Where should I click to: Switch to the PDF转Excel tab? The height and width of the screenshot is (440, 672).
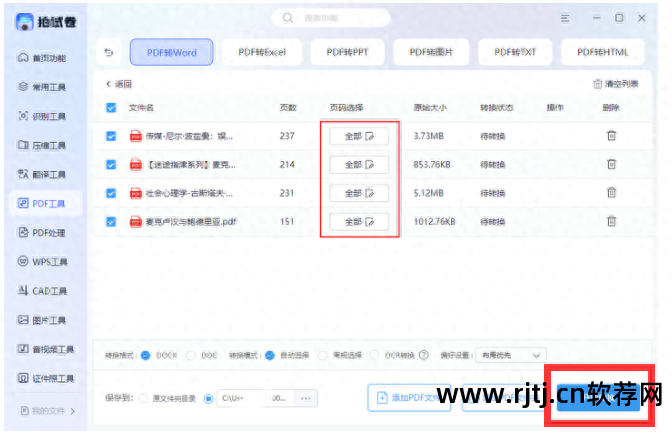point(262,52)
